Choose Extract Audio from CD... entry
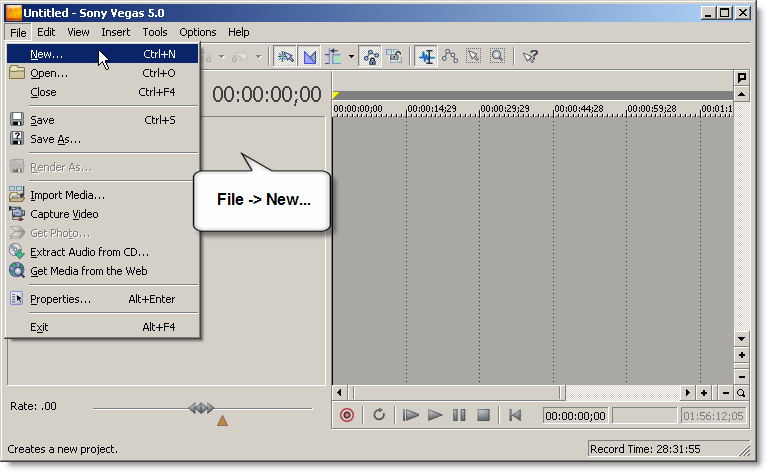The width and height of the screenshot is (767, 472). point(102,252)
